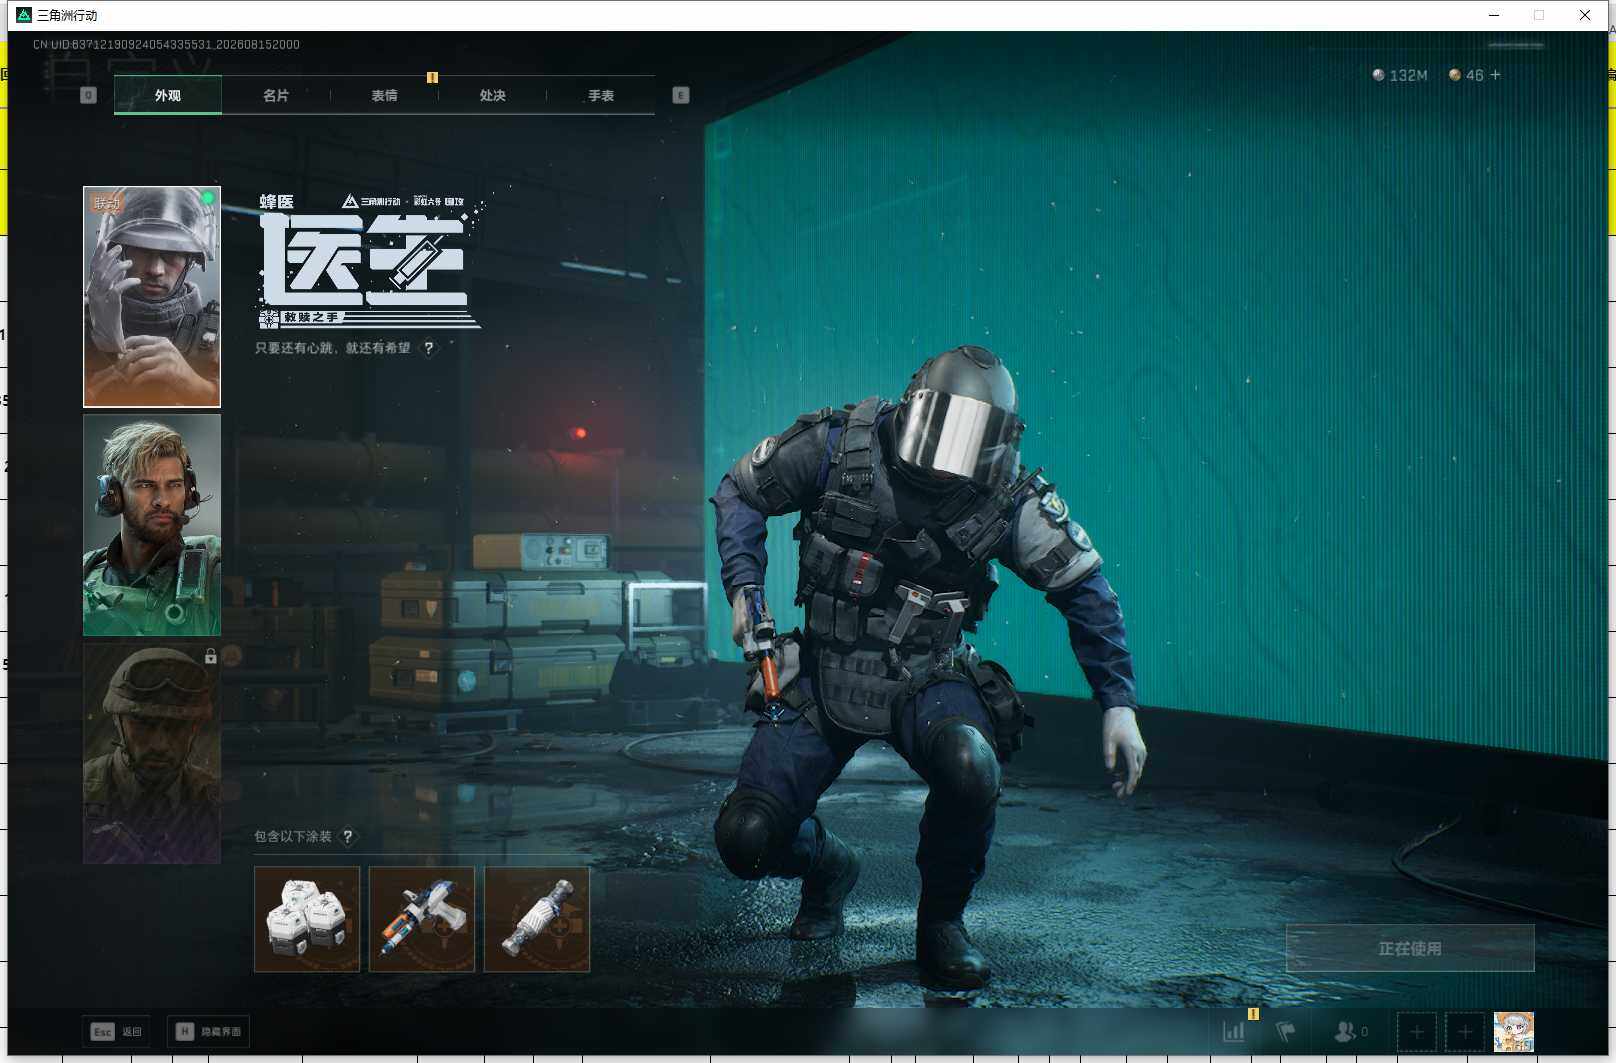Click the 132M currency balance text
This screenshot has width=1616, height=1063.
tap(1408, 75)
